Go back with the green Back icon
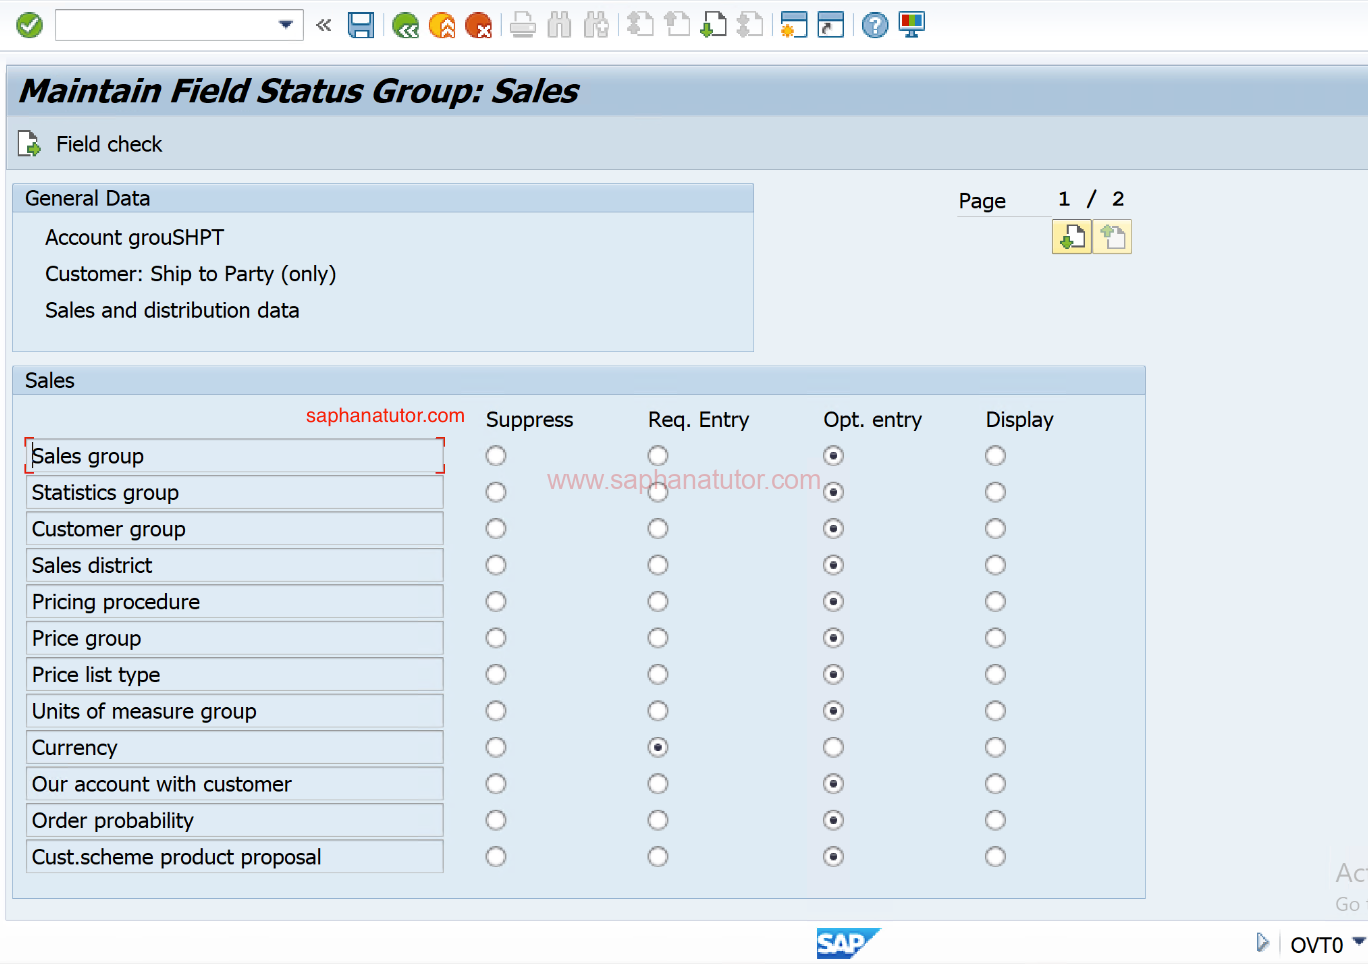Image resolution: width=1368 pixels, height=964 pixels. coord(405,25)
